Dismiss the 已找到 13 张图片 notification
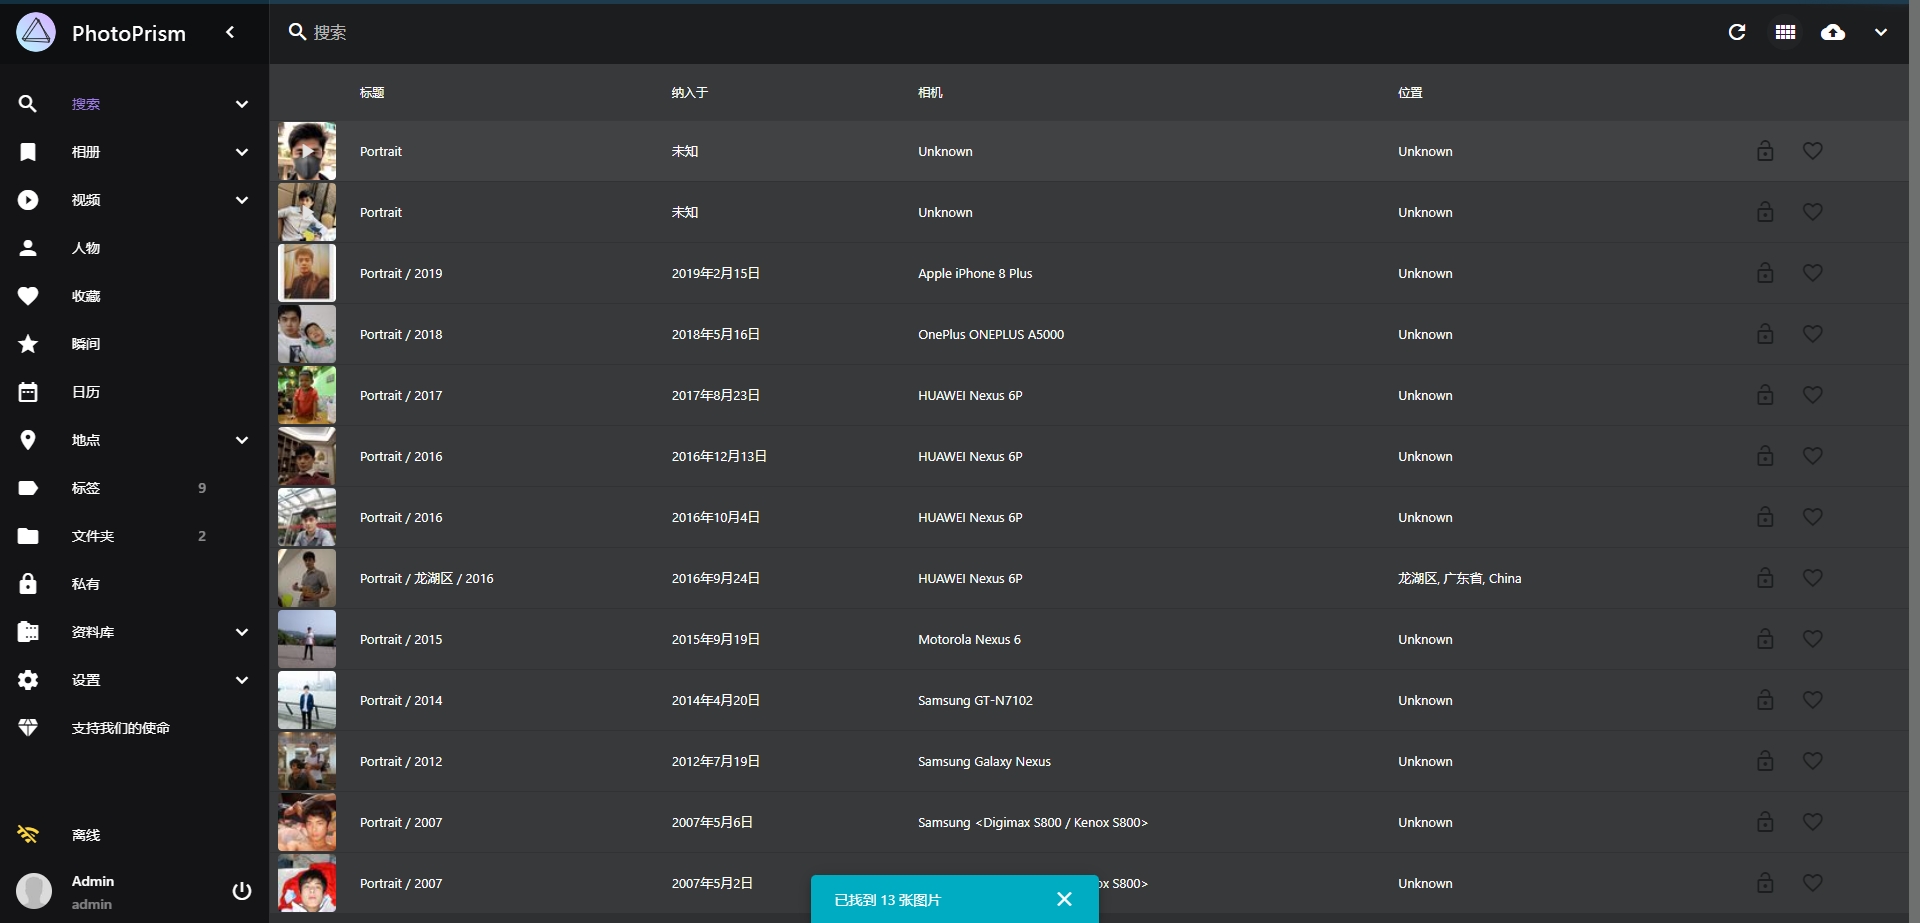The image size is (1920, 923). (x=1064, y=899)
